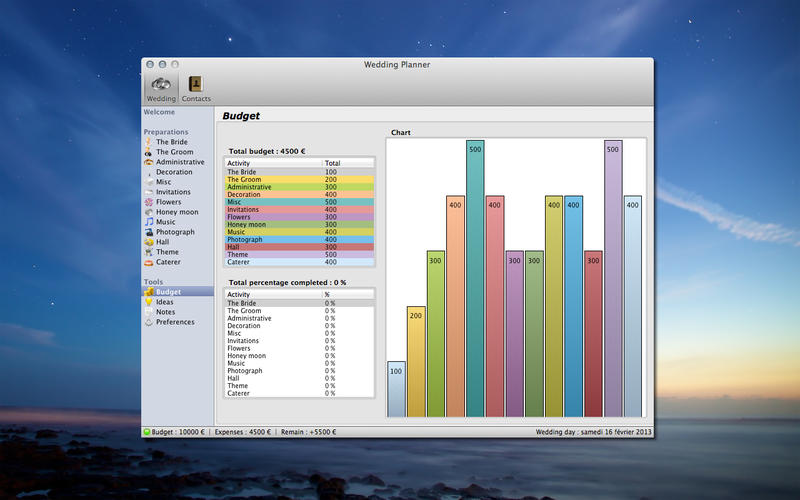
Task: Click the Ideas lightbulb sidebar icon
Action: (148, 302)
